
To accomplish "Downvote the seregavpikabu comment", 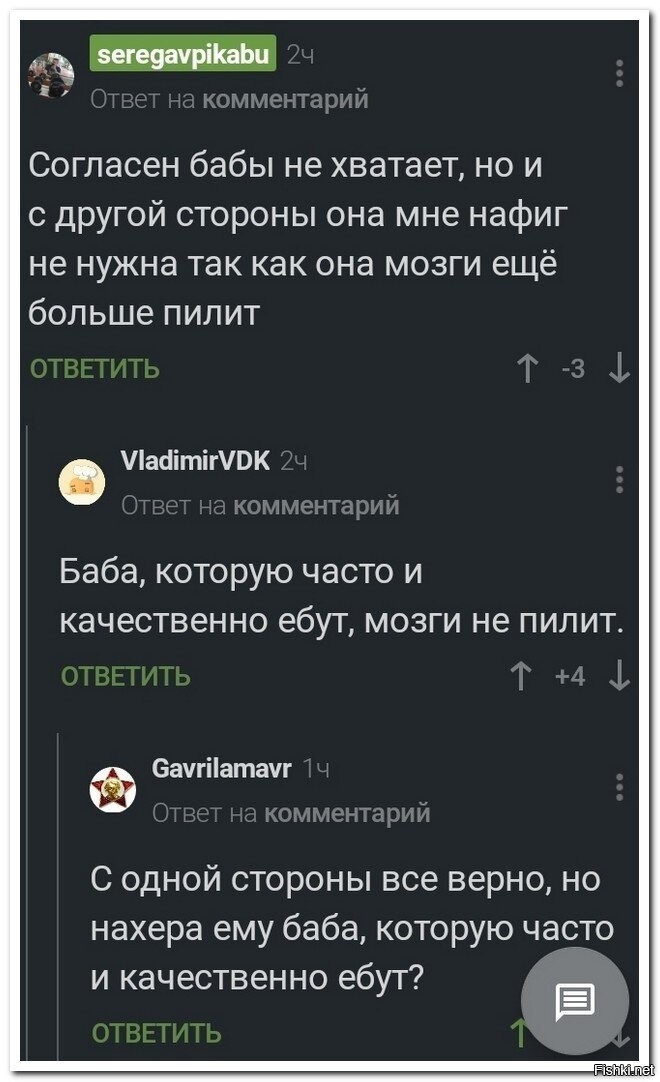I will coord(619,369).
